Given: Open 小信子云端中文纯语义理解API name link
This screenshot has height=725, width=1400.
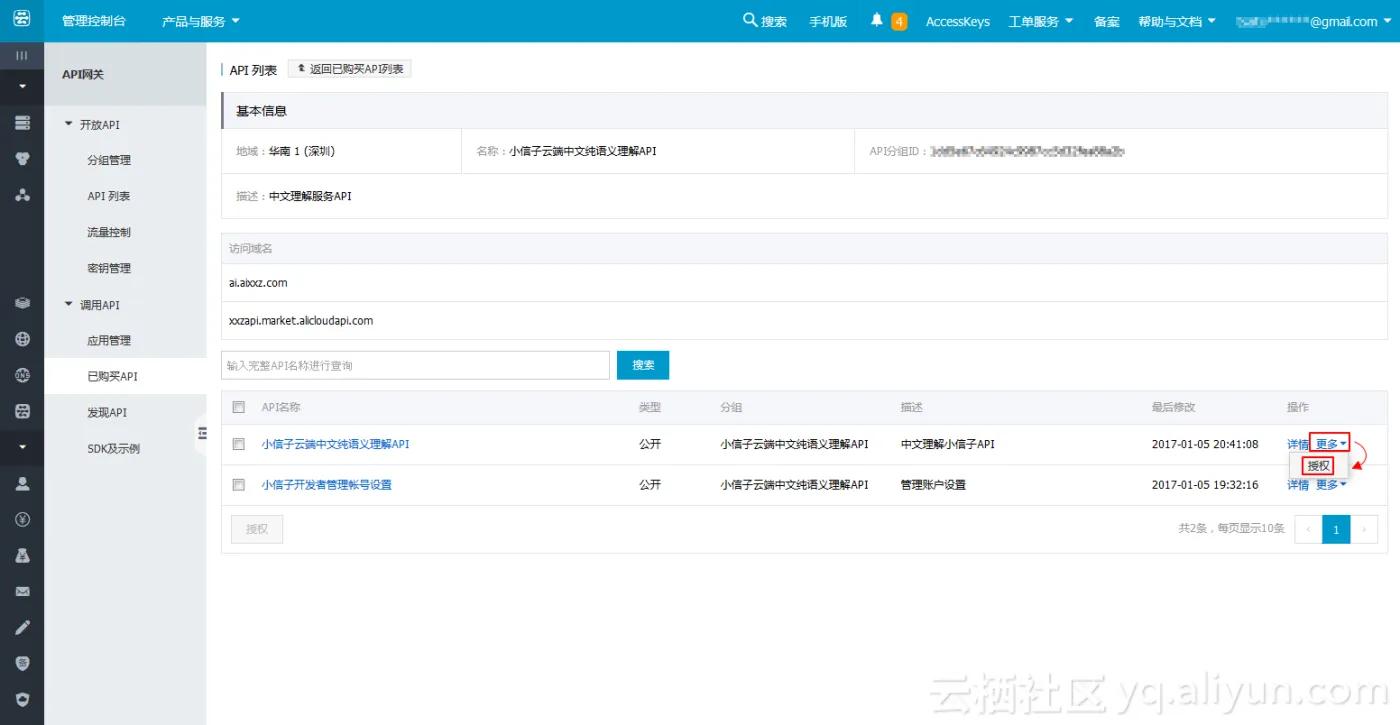Looking at the screenshot, I should (335, 444).
